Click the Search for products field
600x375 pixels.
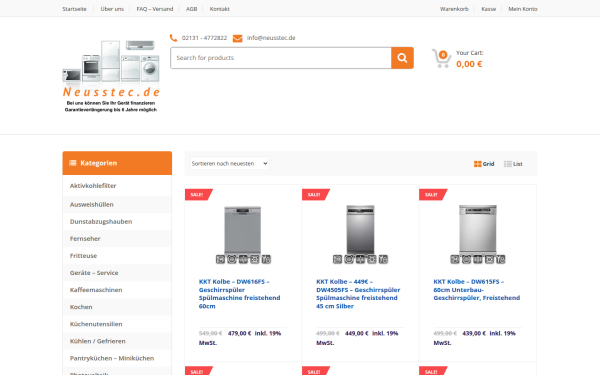[x=281, y=58]
